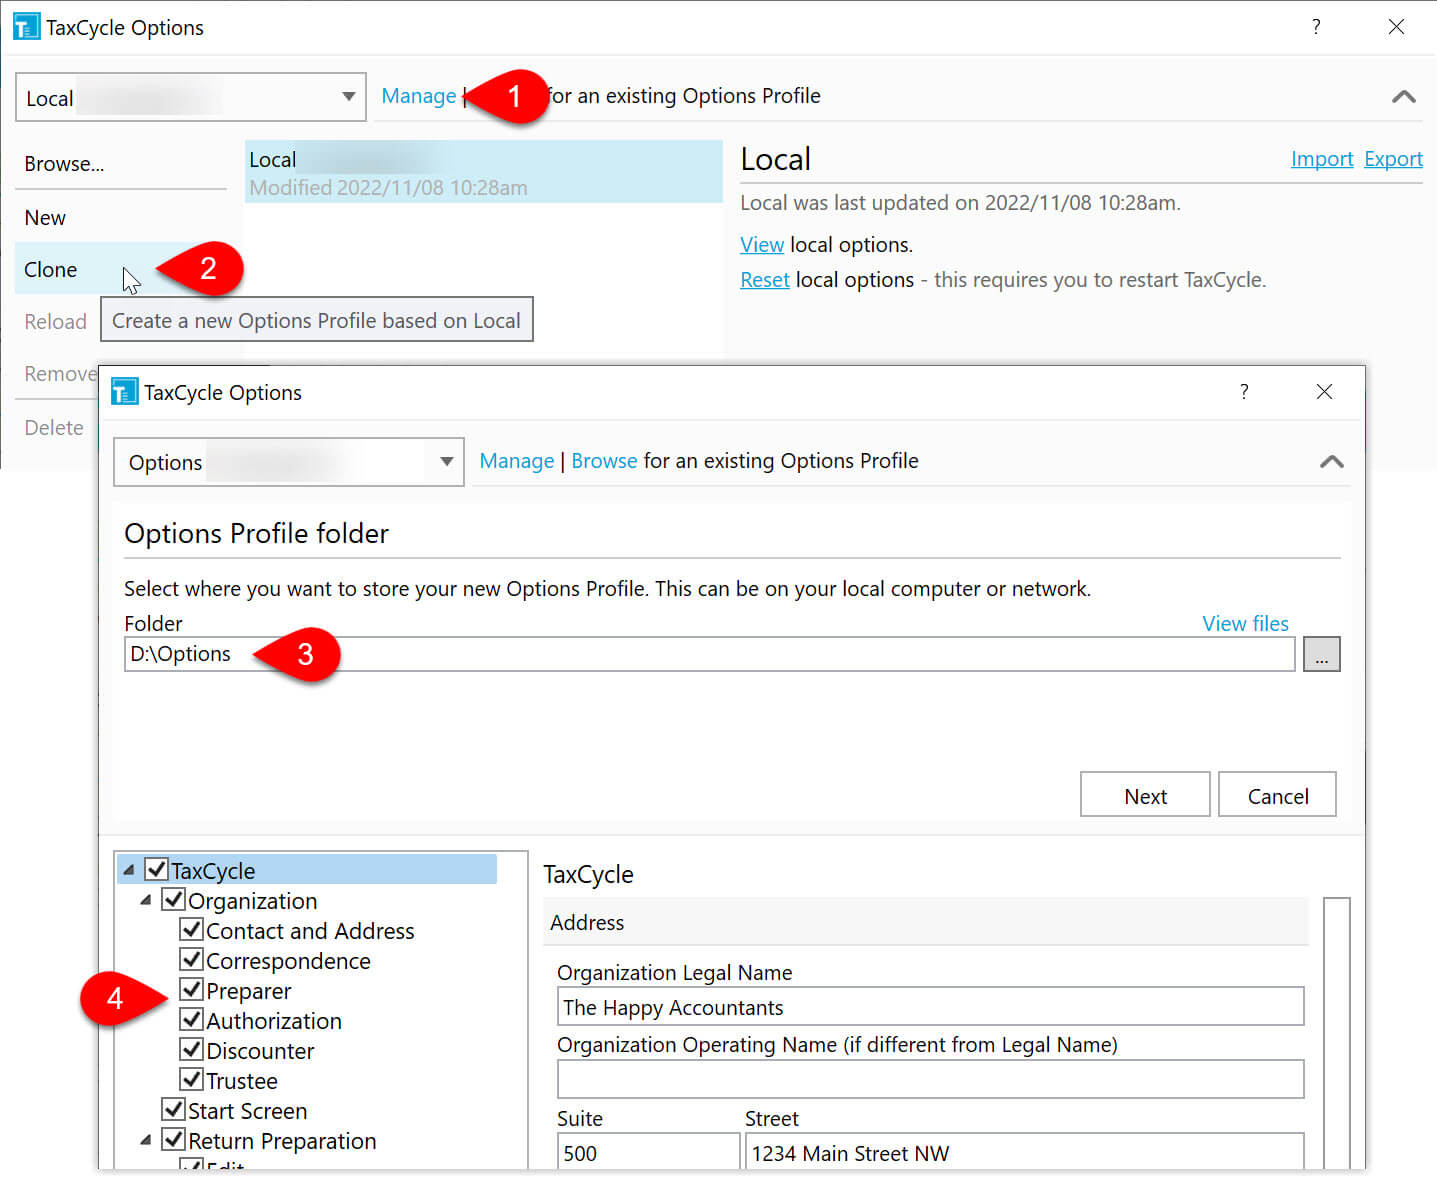Click the Export link

(1393, 159)
